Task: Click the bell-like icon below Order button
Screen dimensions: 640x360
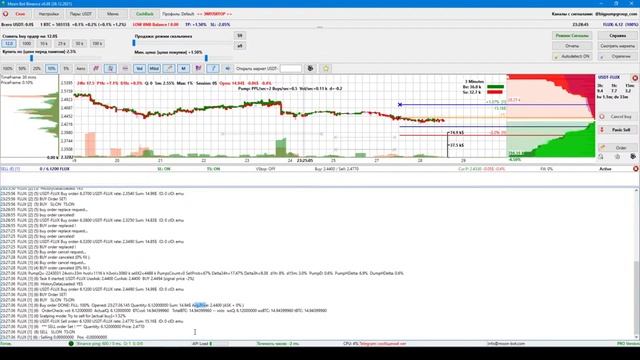Action: pyautogui.click(x=601, y=157)
